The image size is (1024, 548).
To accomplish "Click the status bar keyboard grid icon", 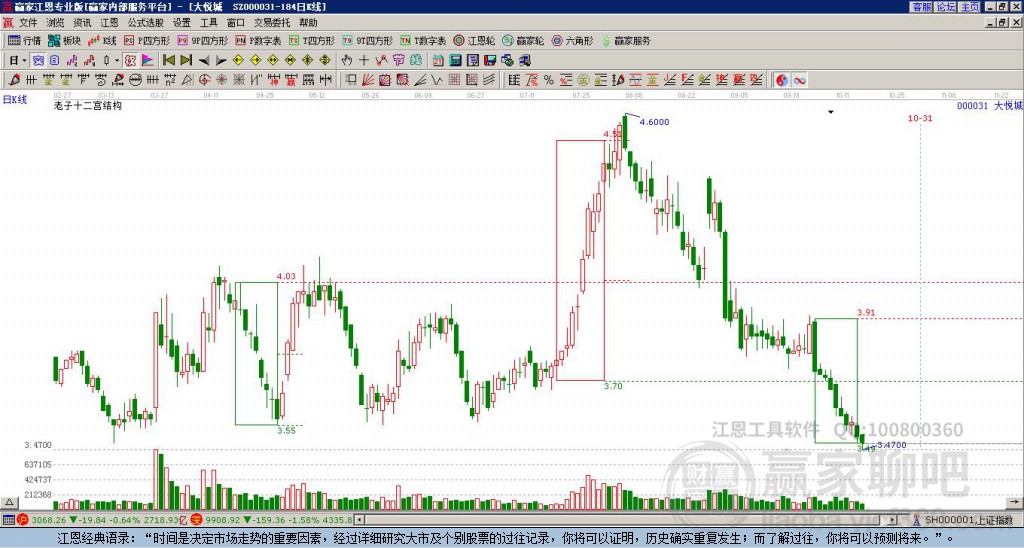I will coord(8,520).
